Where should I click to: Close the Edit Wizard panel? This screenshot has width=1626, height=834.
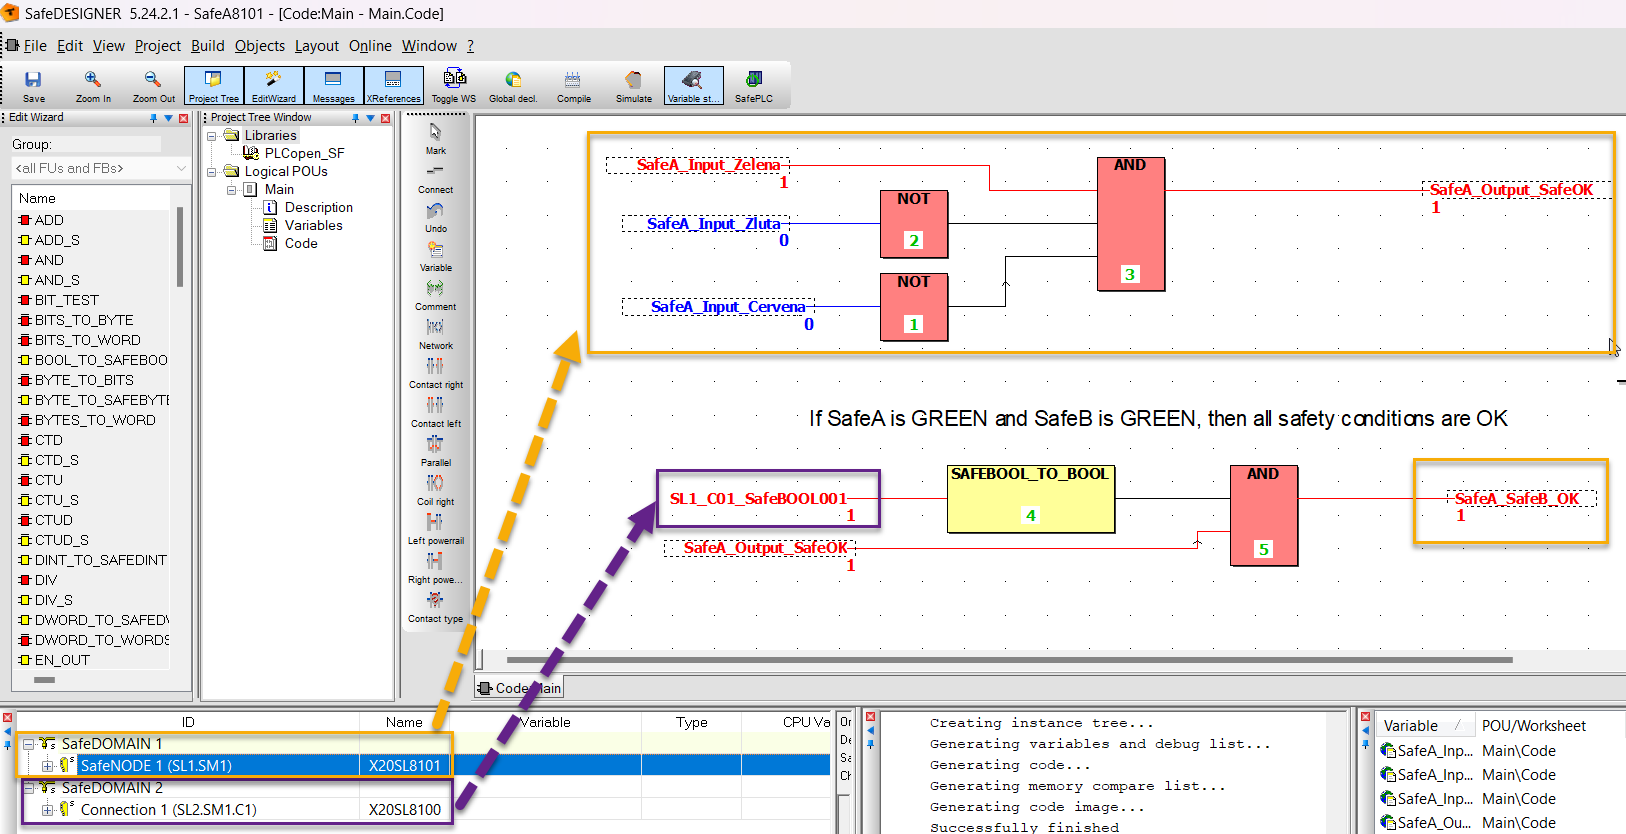[x=183, y=118]
